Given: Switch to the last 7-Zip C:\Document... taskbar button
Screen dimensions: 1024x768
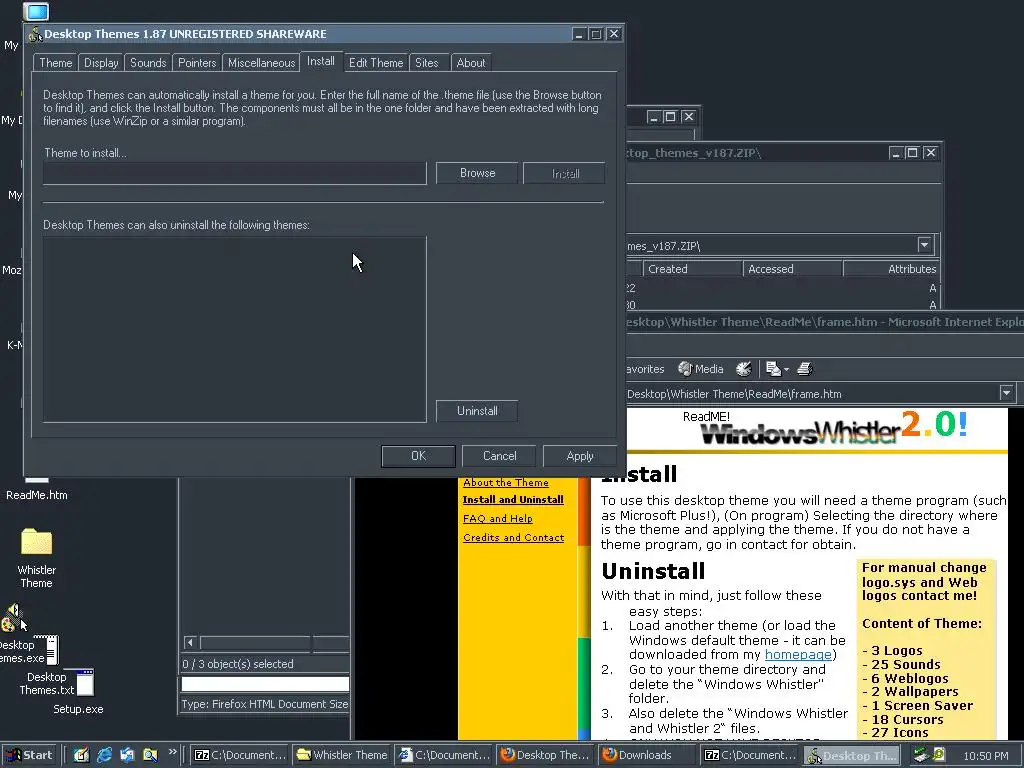Looking at the screenshot, I should pos(750,755).
